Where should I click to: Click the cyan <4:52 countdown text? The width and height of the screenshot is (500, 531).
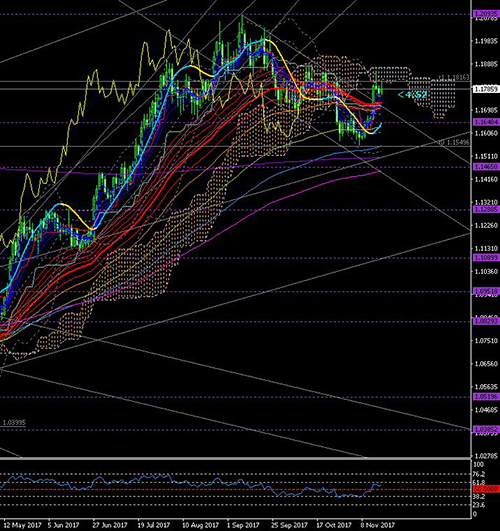[x=412, y=95]
